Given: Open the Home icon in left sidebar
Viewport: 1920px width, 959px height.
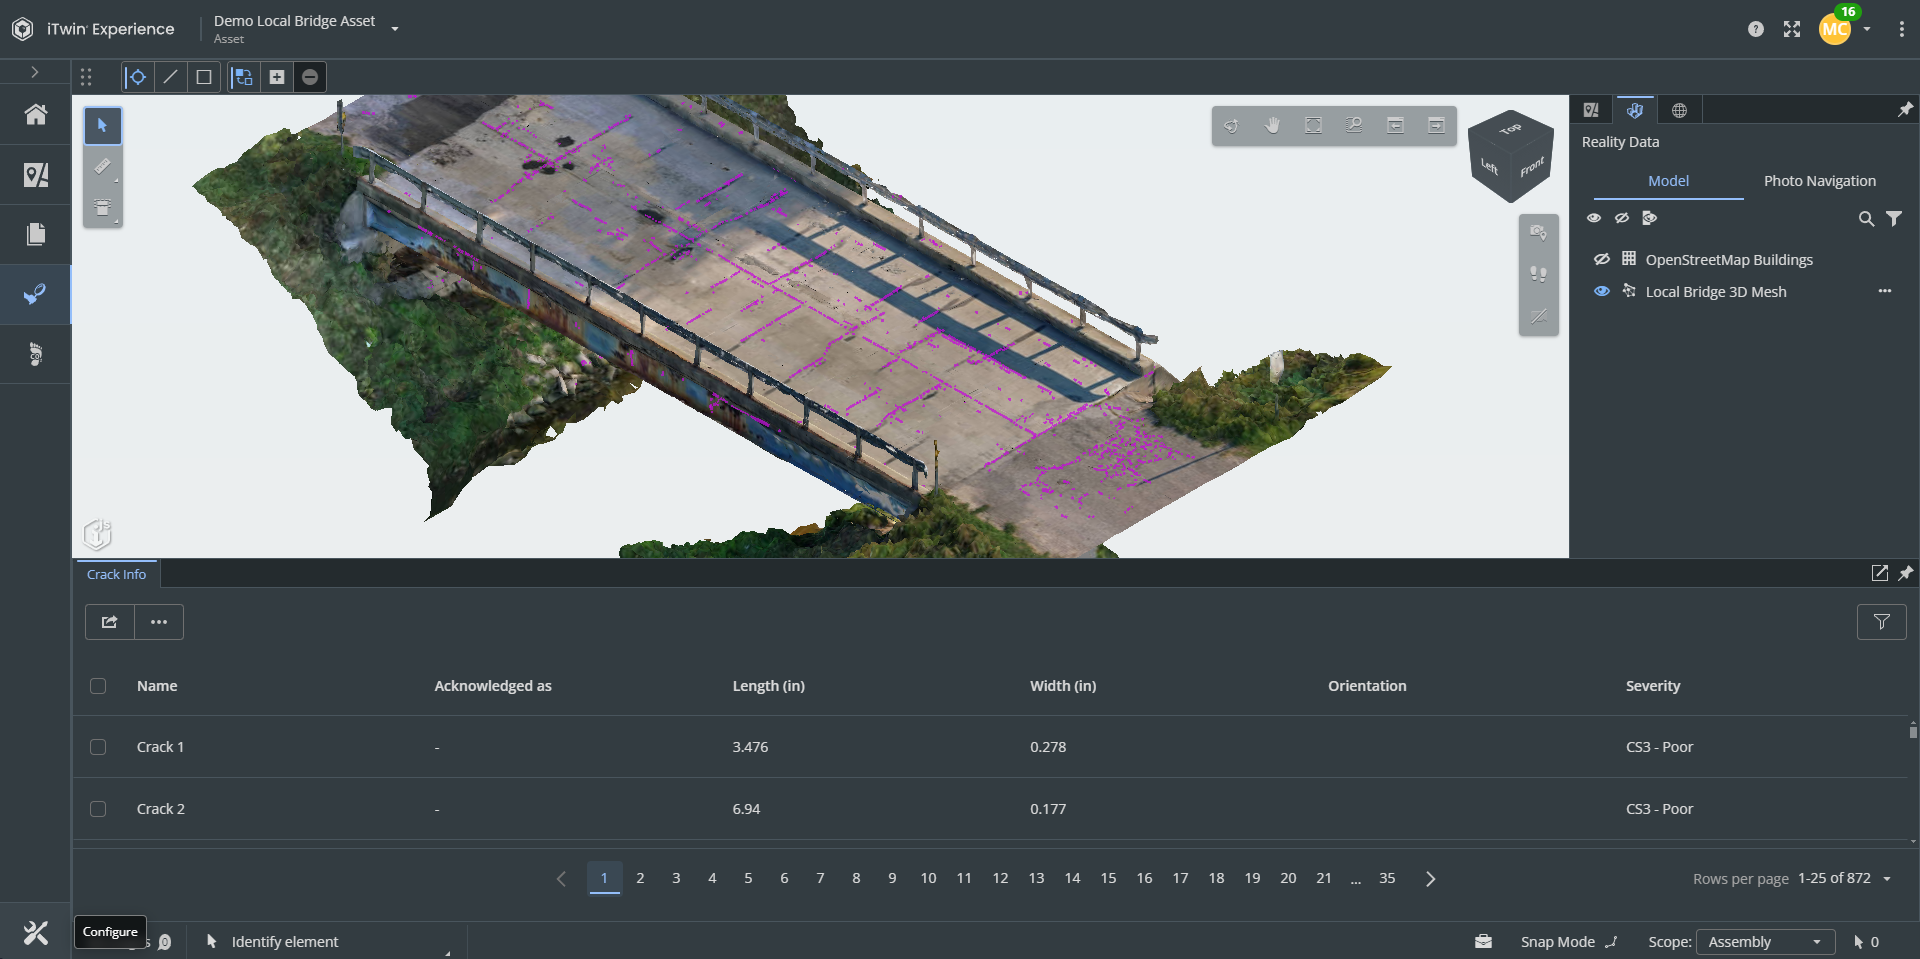Looking at the screenshot, I should tap(36, 115).
